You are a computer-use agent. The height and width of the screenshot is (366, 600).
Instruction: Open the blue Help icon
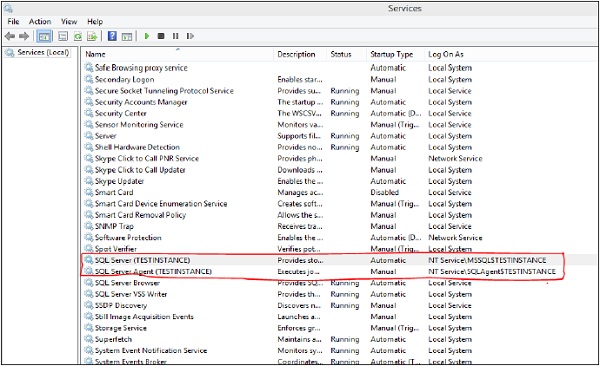click(x=112, y=36)
